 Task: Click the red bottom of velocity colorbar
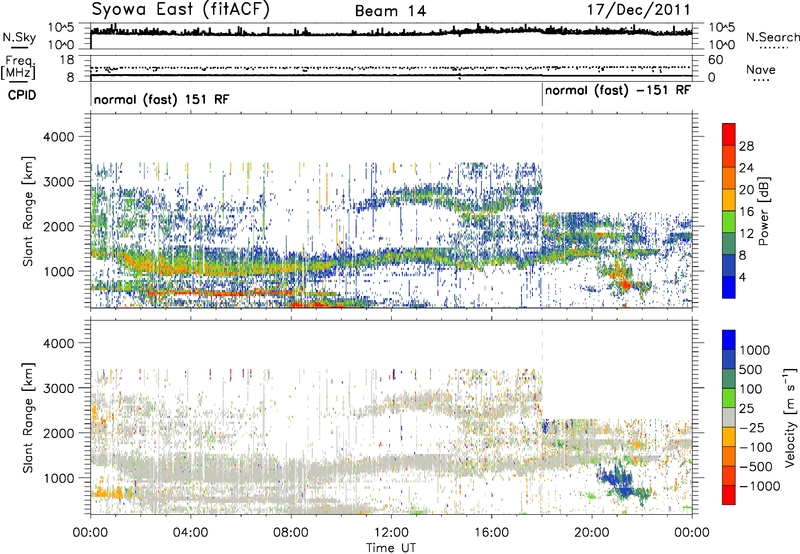729,495
